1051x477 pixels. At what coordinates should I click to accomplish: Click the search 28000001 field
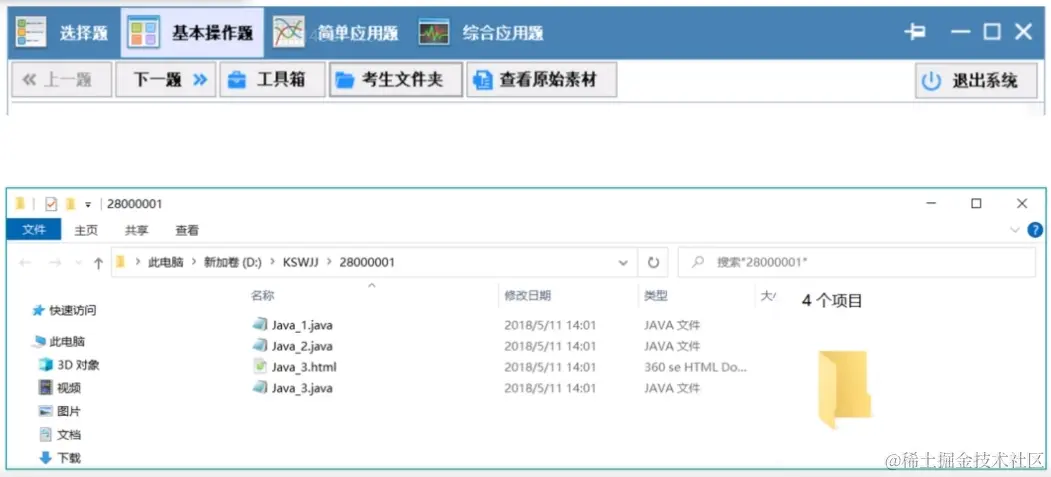click(857, 263)
